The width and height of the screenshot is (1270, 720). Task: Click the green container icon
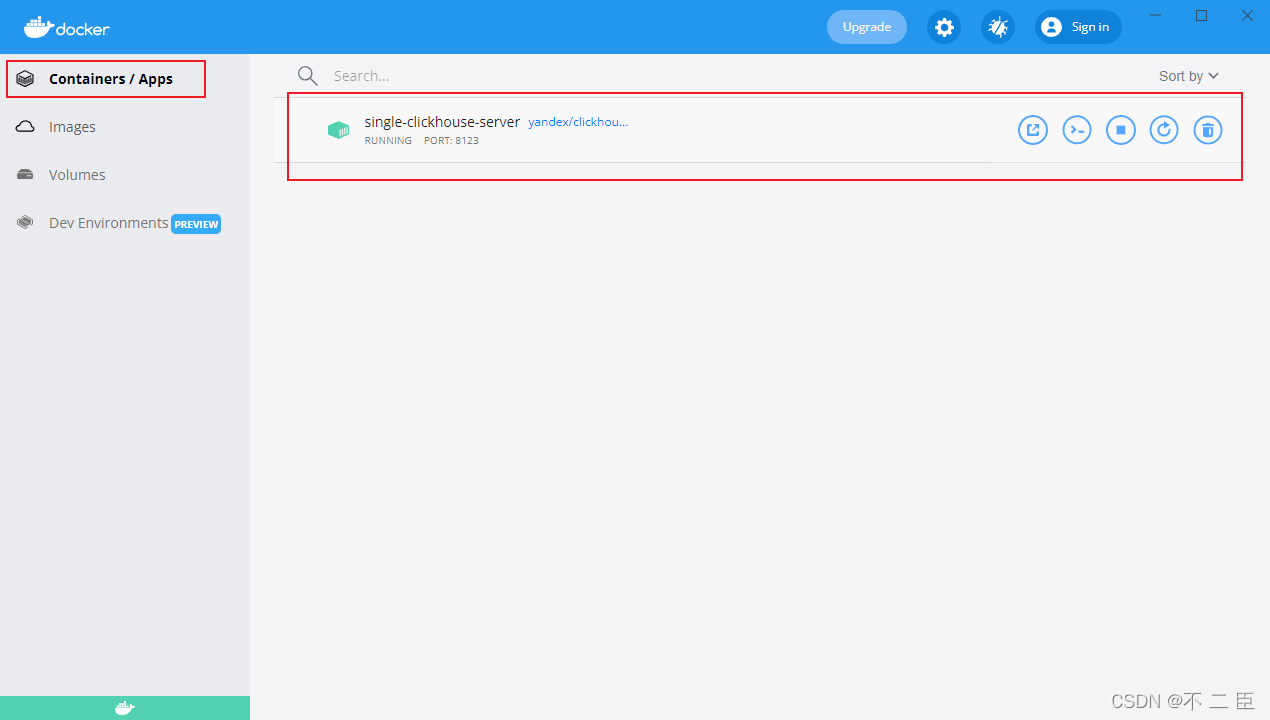click(x=339, y=130)
